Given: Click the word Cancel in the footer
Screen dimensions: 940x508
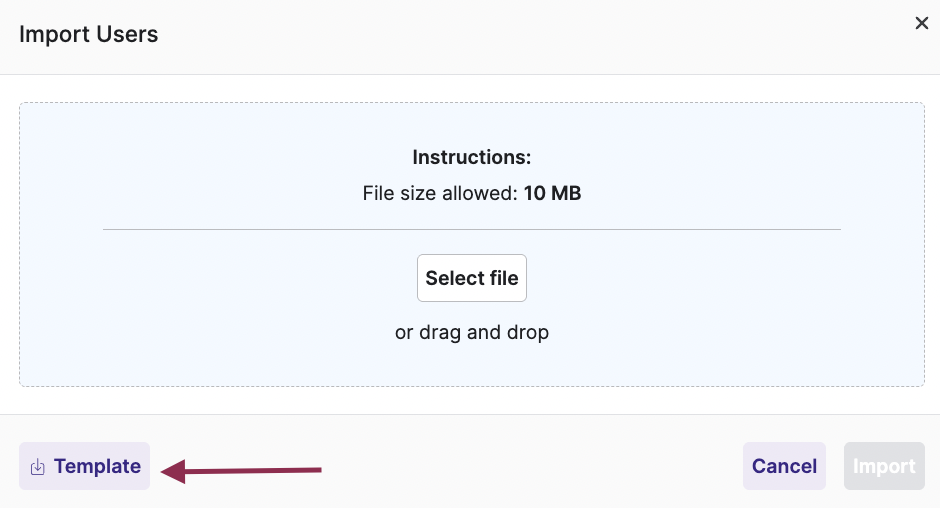Looking at the screenshot, I should point(784,466).
